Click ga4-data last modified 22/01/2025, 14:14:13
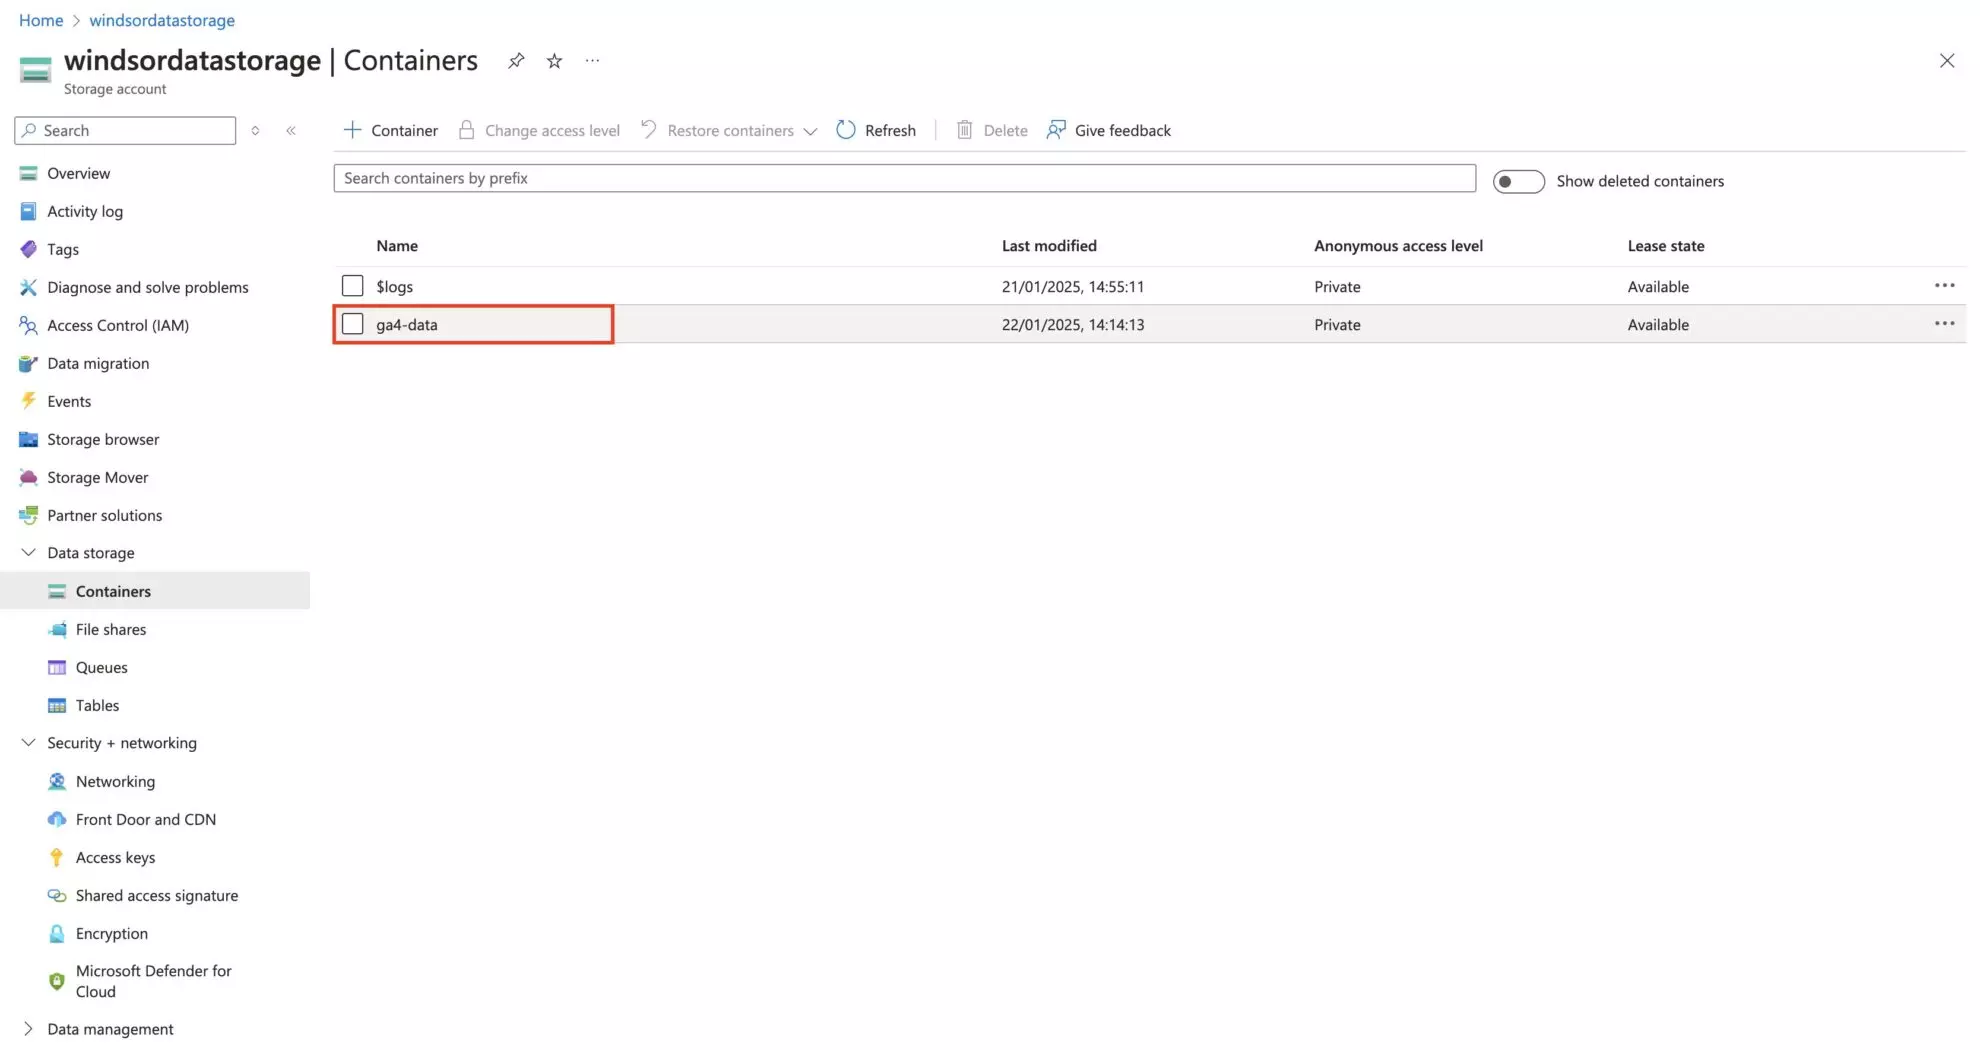The image size is (1980, 1050). point(1073,324)
